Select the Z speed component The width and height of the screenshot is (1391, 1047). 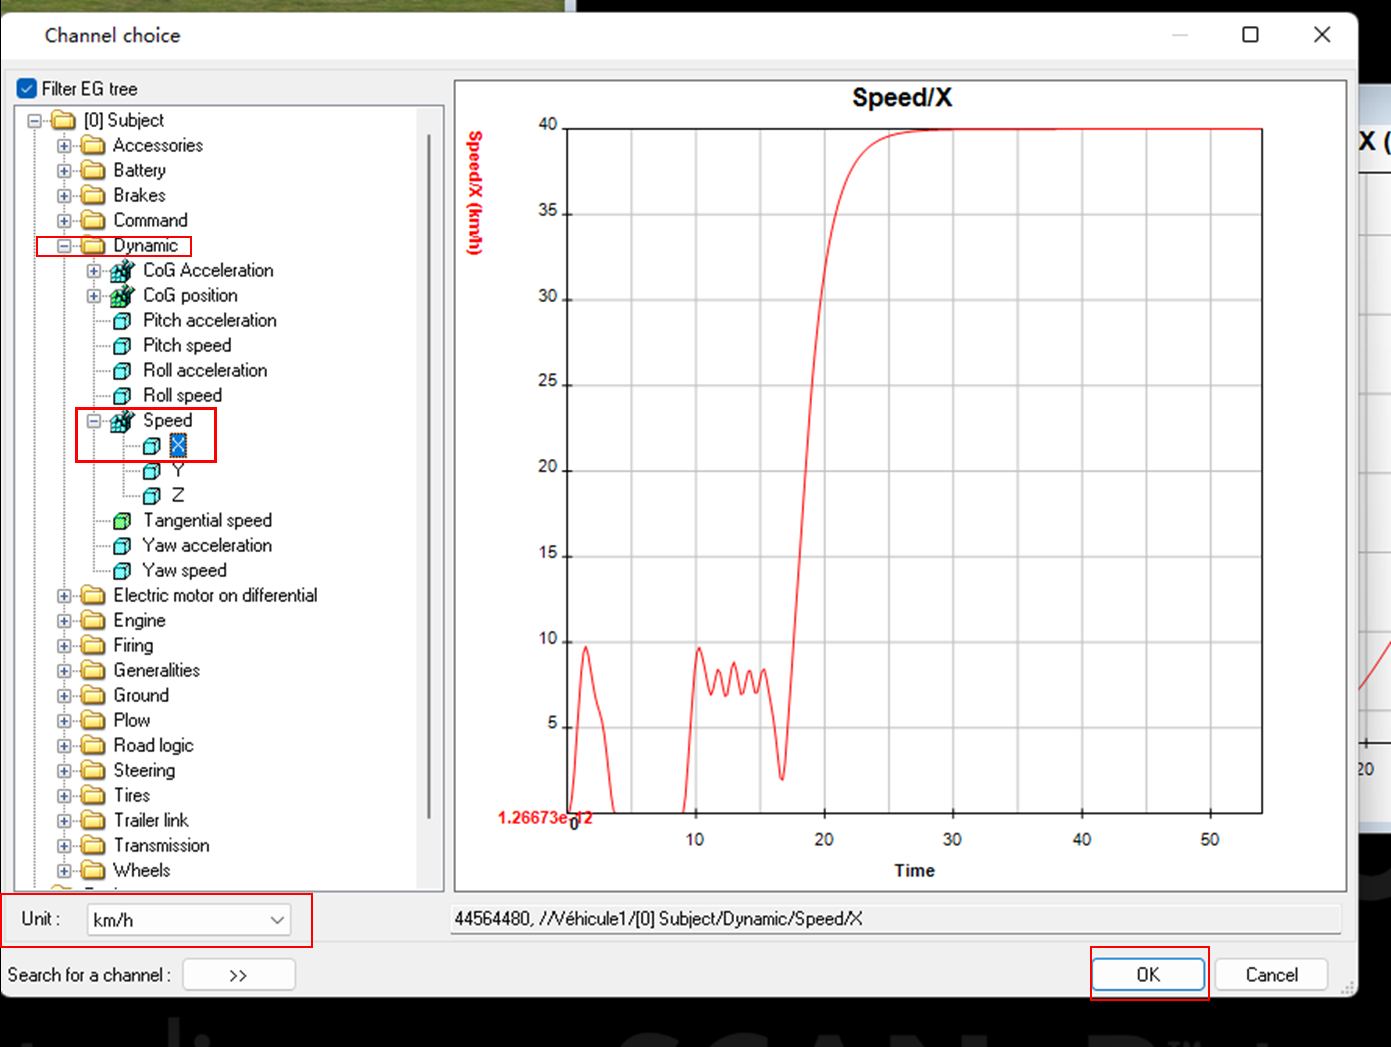point(178,495)
